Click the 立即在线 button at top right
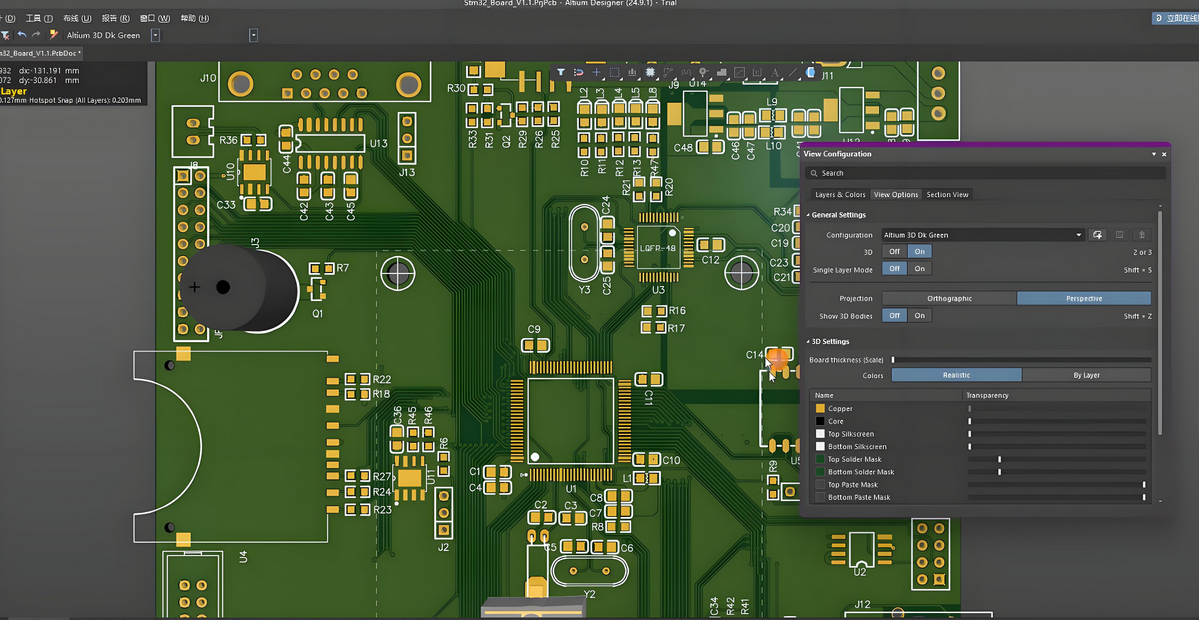 click(x=1175, y=18)
